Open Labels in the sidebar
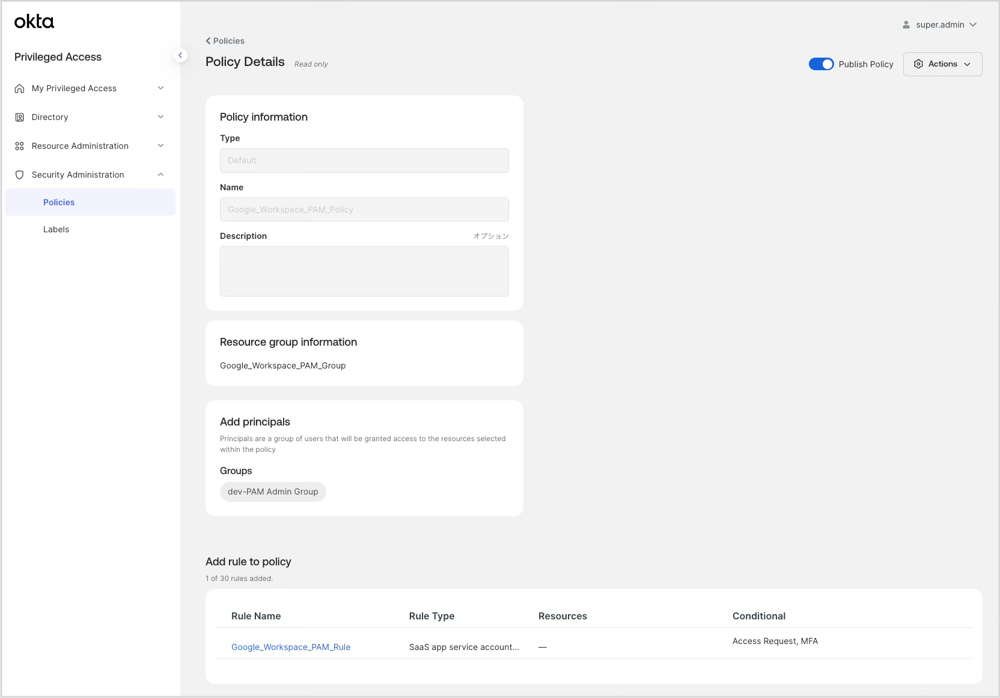This screenshot has width=1000, height=698. click(56, 229)
